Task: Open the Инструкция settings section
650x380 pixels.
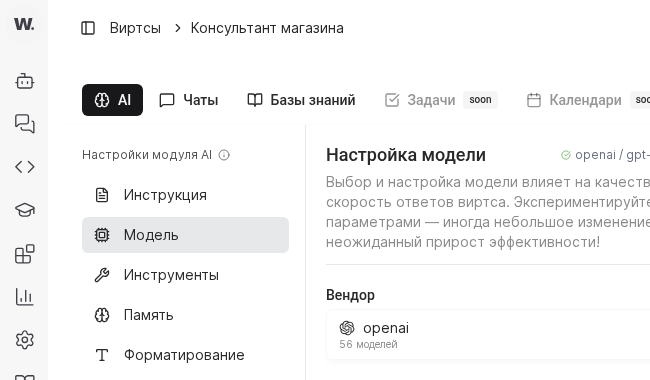Action: tap(185, 195)
